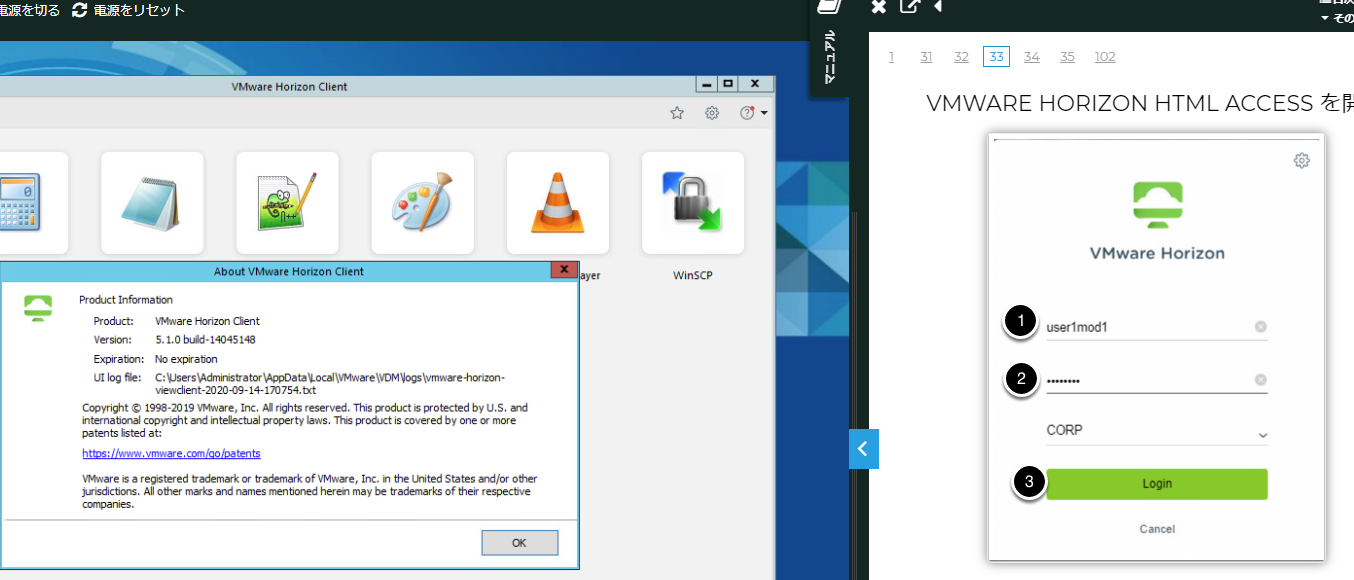The width and height of the screenshot is (1354, 580).
Task: Open the vmware.com/go/patents link
Action: pos(171,454)
